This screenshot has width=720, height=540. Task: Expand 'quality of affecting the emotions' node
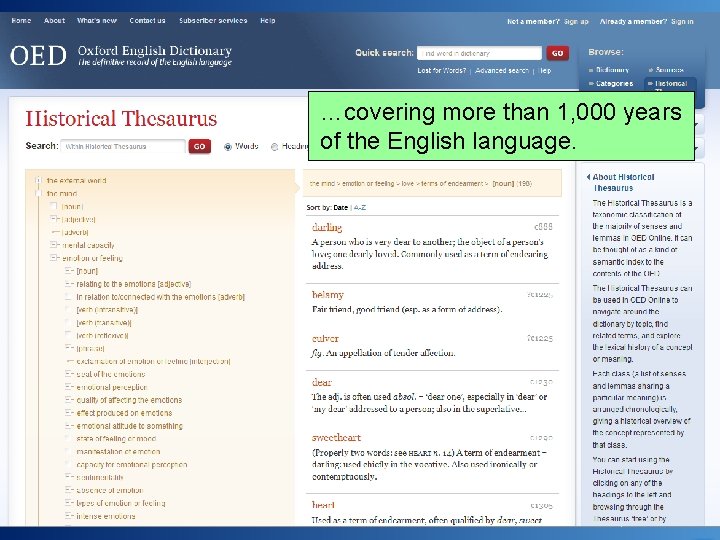pyautogui.click(x=69, y=399)
